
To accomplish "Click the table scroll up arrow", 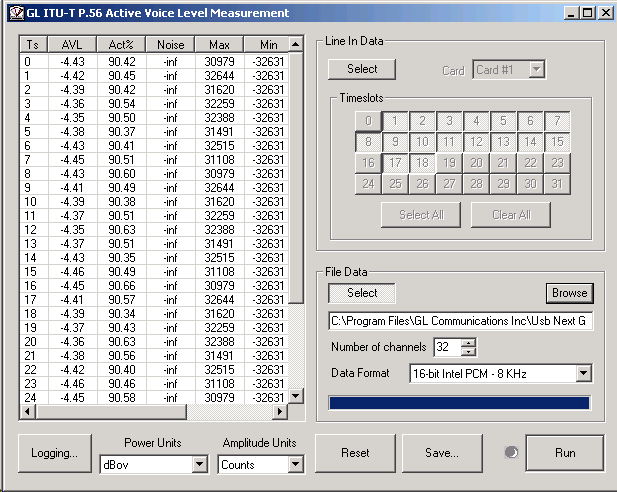I will click(x=296, y=44).
